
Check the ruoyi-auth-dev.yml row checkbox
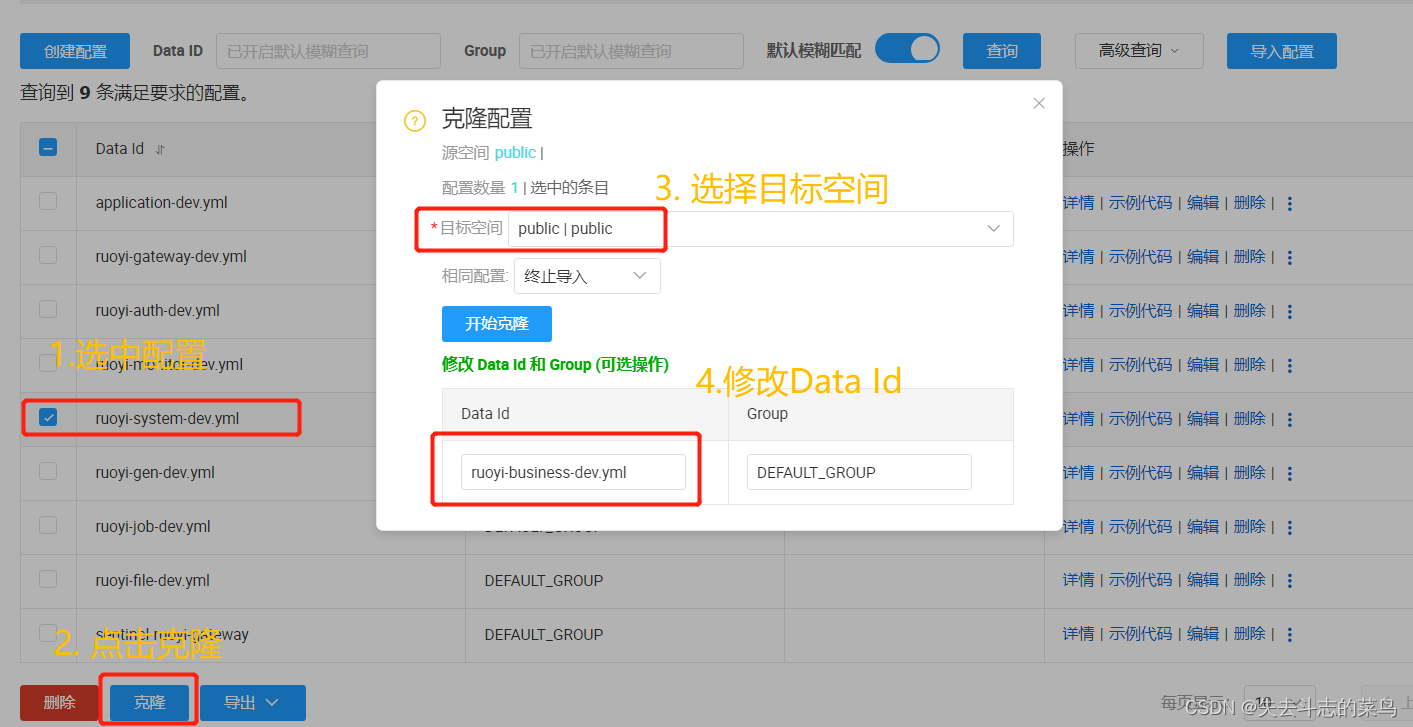[x=48, y=310]
